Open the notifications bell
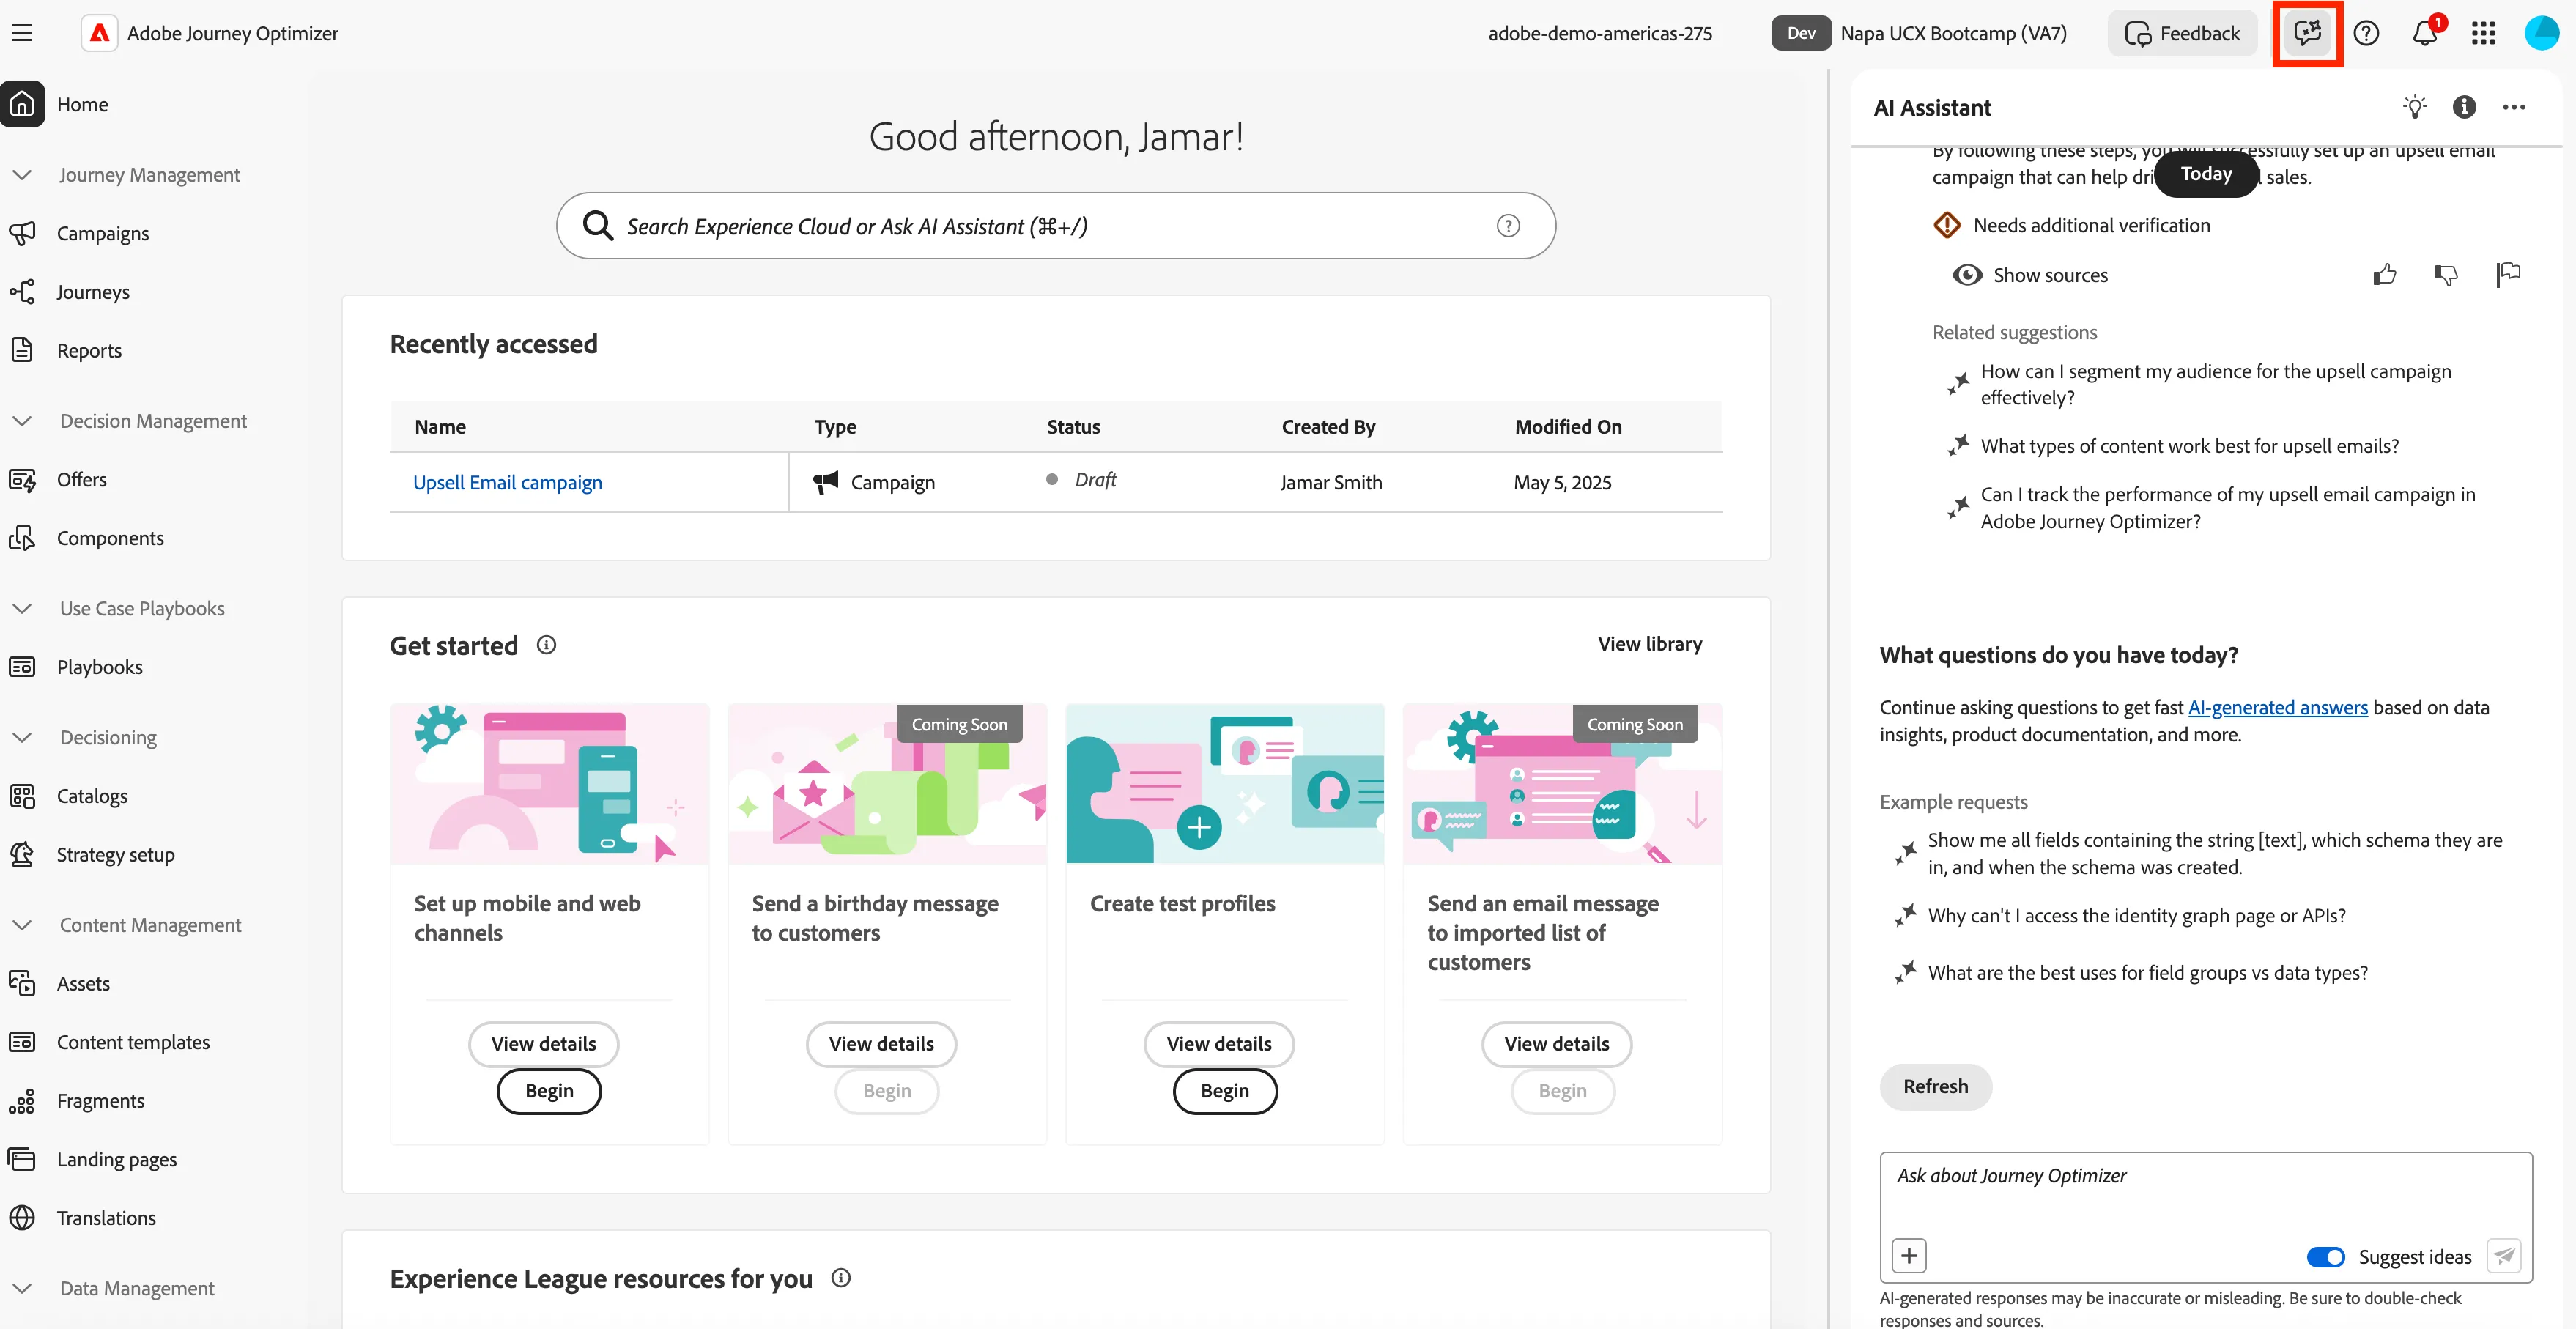The width and height of the screenshot is (2576, 1329). (x=2424, y=33)
